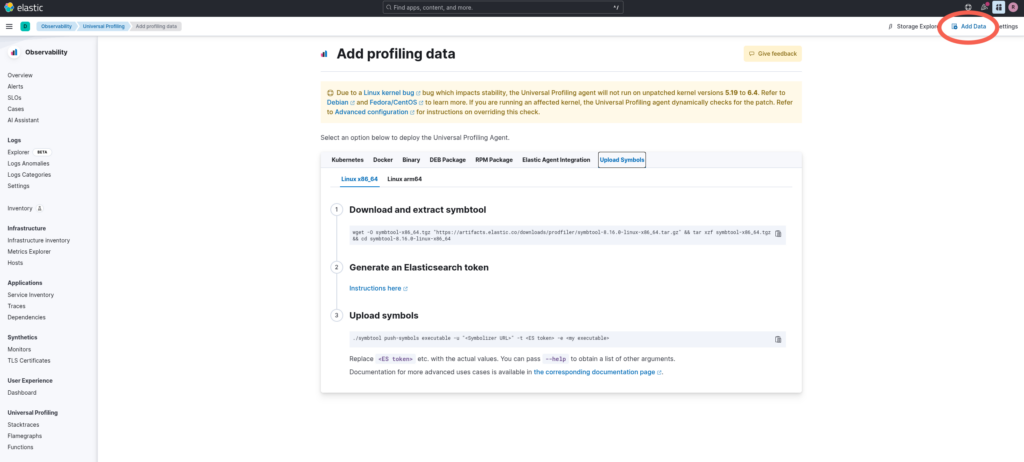Switch to the Kubernetes tab
This screenshot has width=1024, height=462.
tap(347, 159)
